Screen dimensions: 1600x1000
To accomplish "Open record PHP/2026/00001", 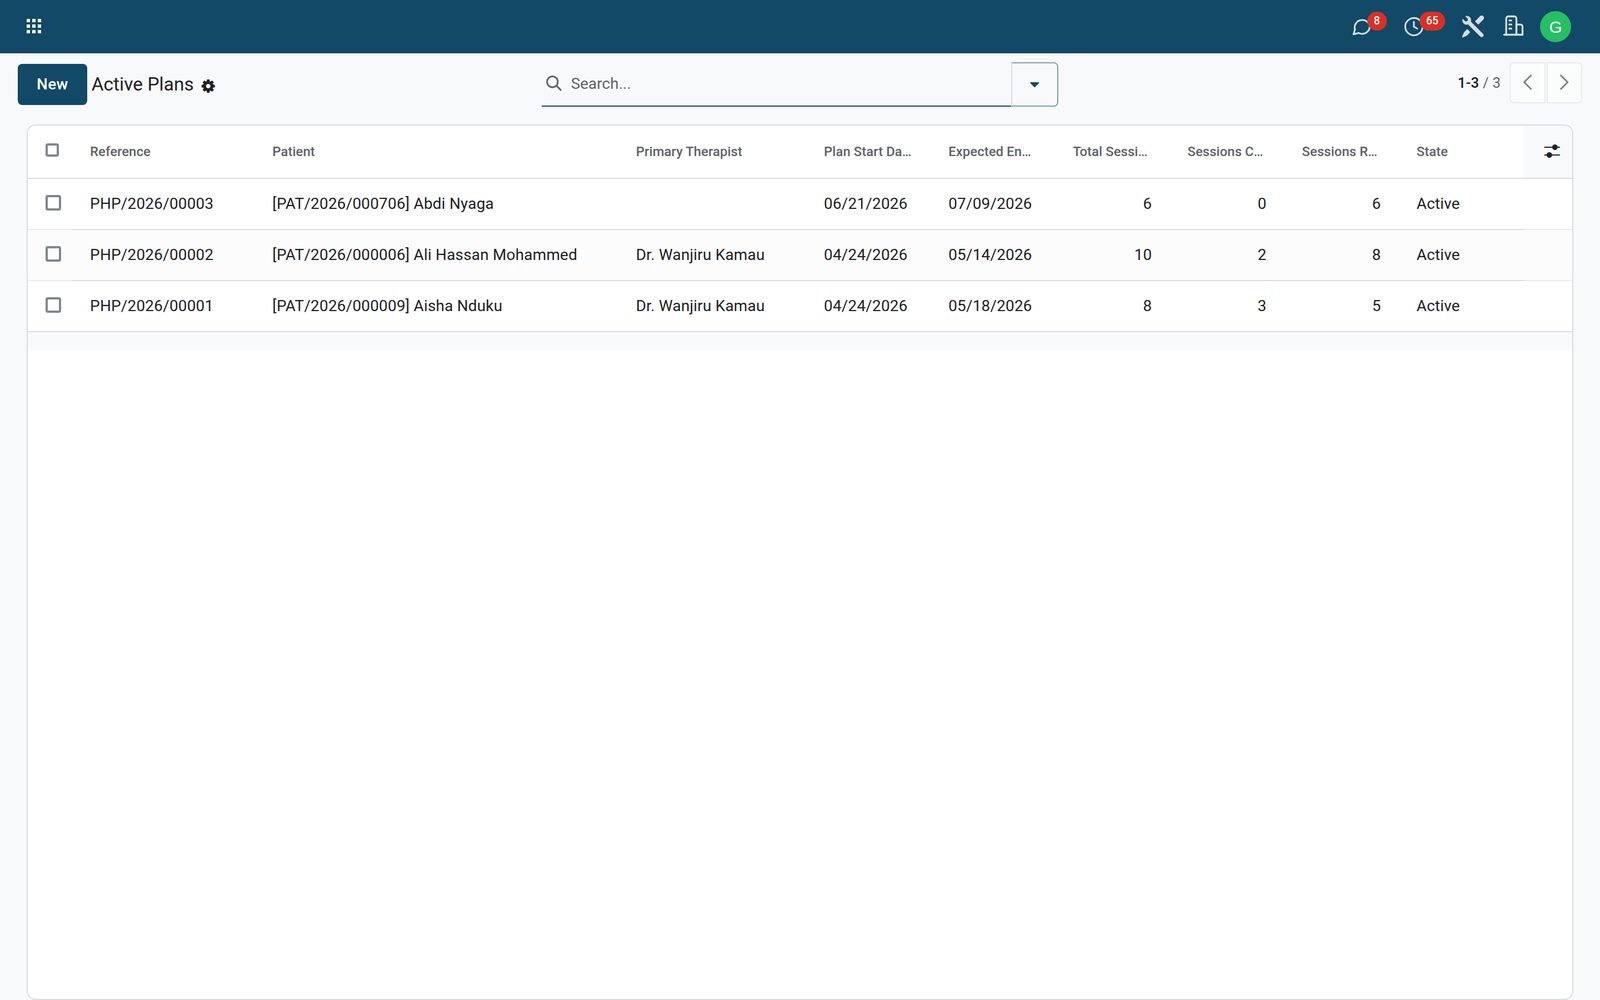I will click(151, 306).
